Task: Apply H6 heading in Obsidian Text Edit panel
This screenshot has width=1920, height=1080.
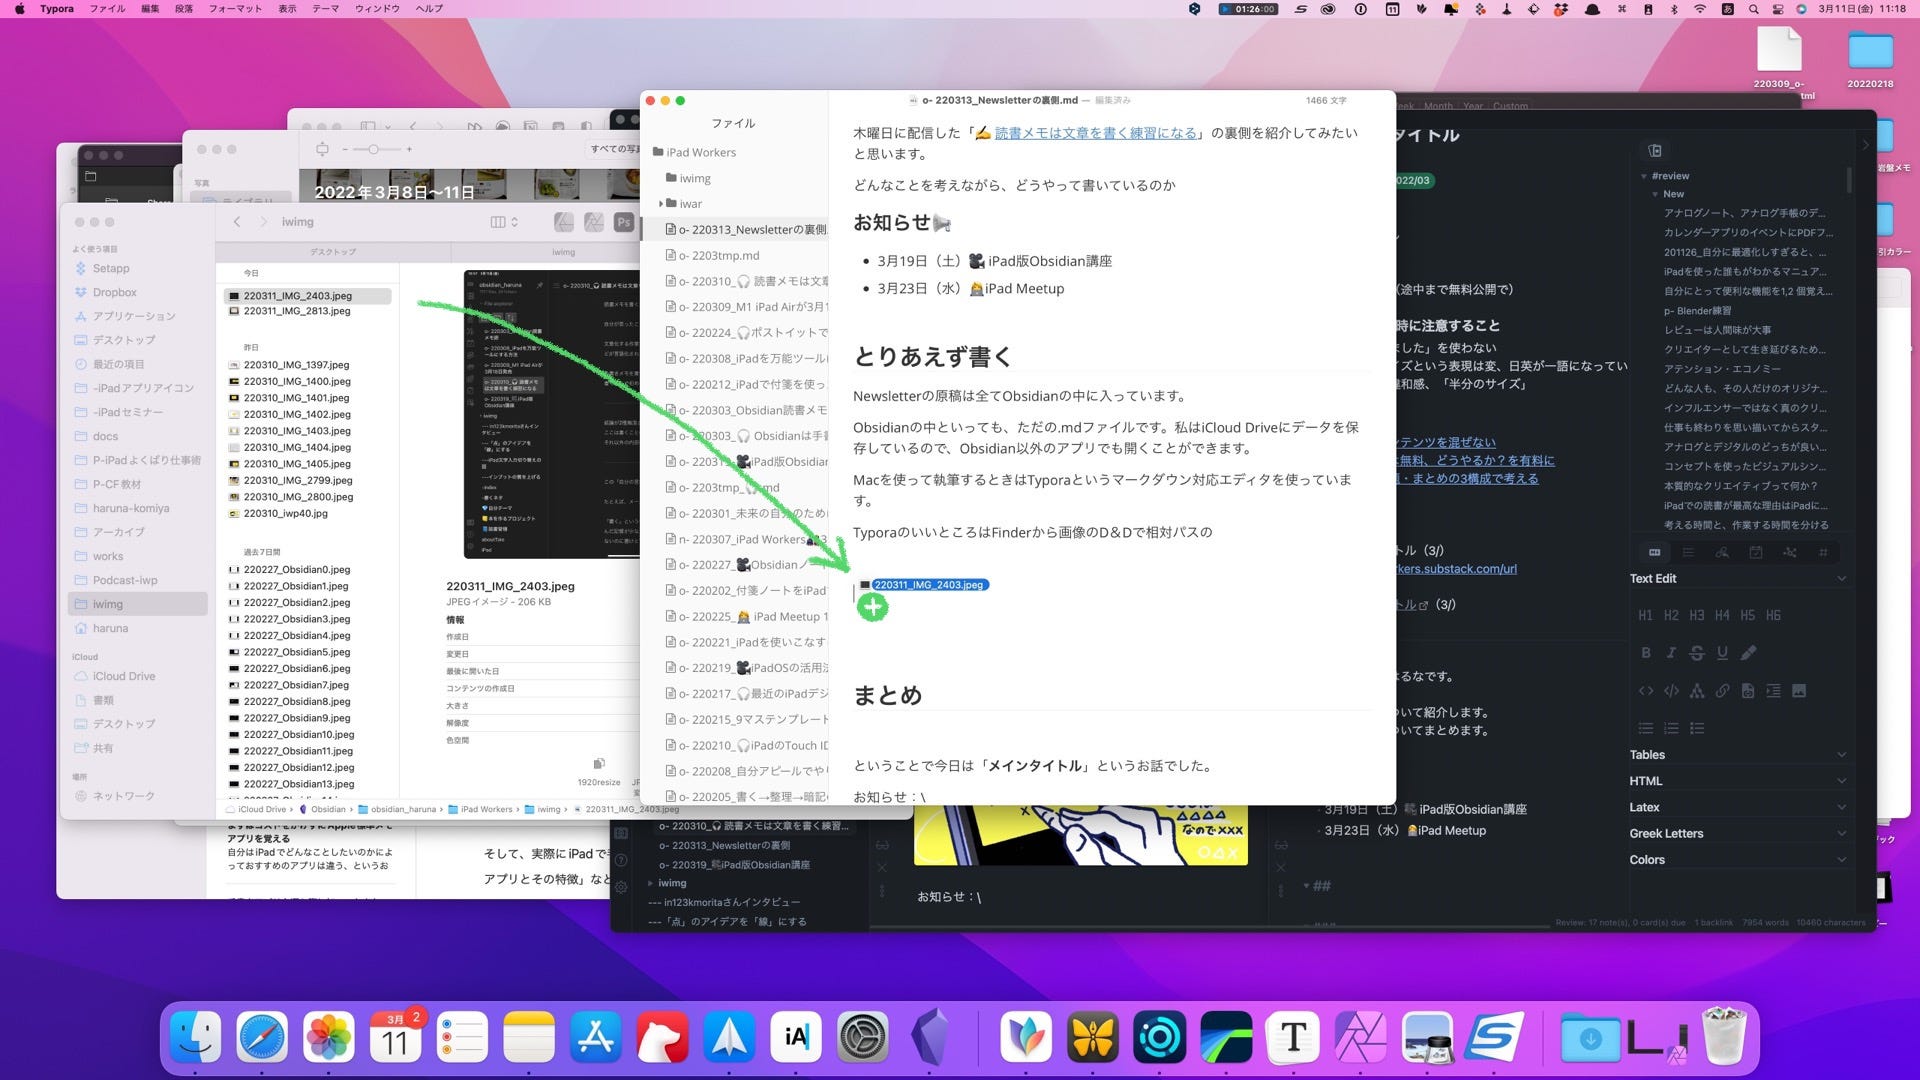Action: point(1773,615)
